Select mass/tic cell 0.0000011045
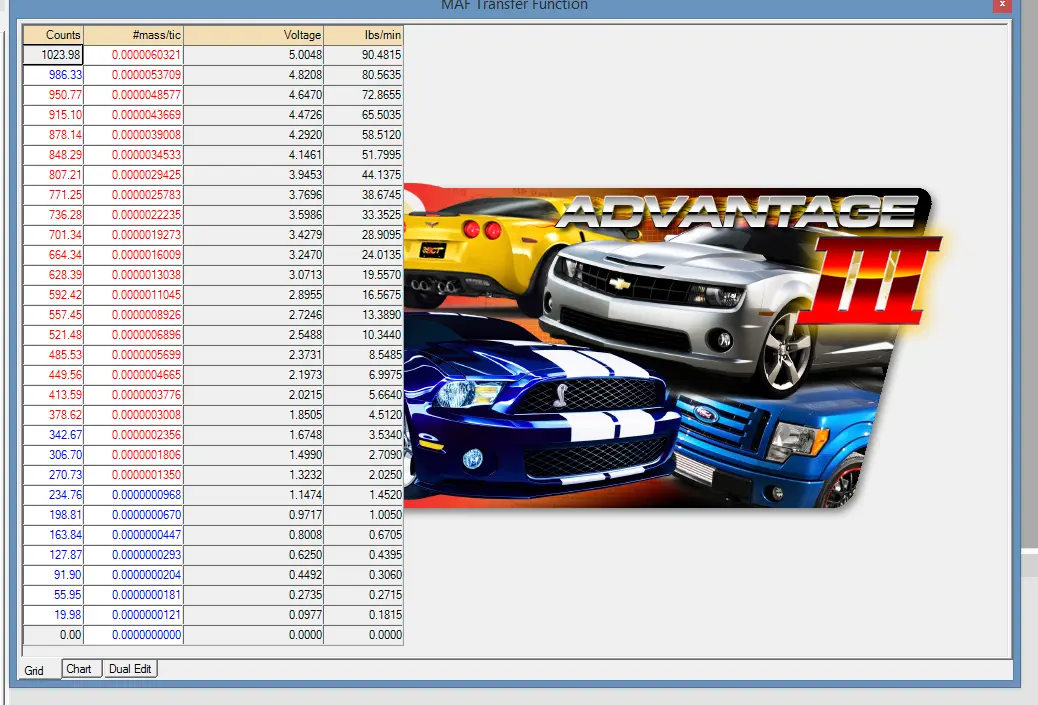Image resolution: width=1038 pixels, height=705 pixels. coord(133,295)
